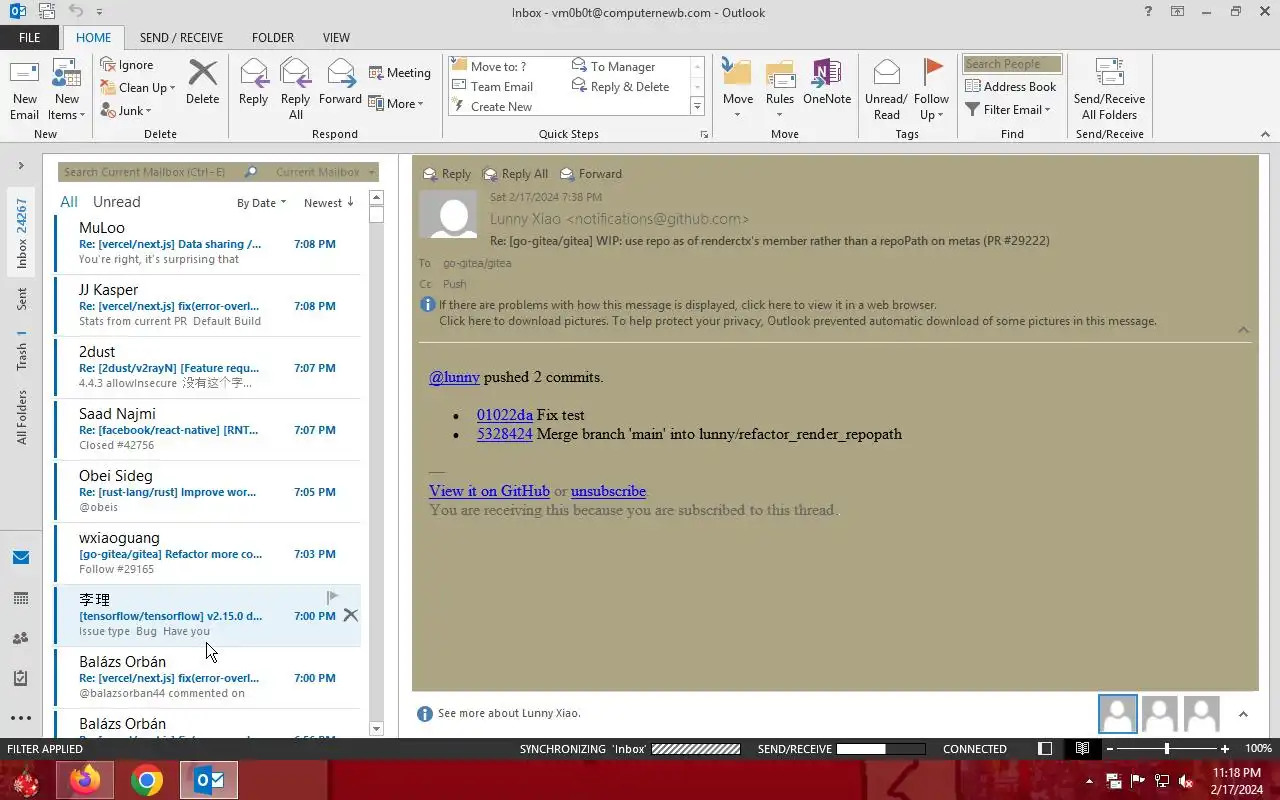This screenshot has width=1280, height=800.
Task: Open the email from Saad Najmi
Action: tap(207, 430)
